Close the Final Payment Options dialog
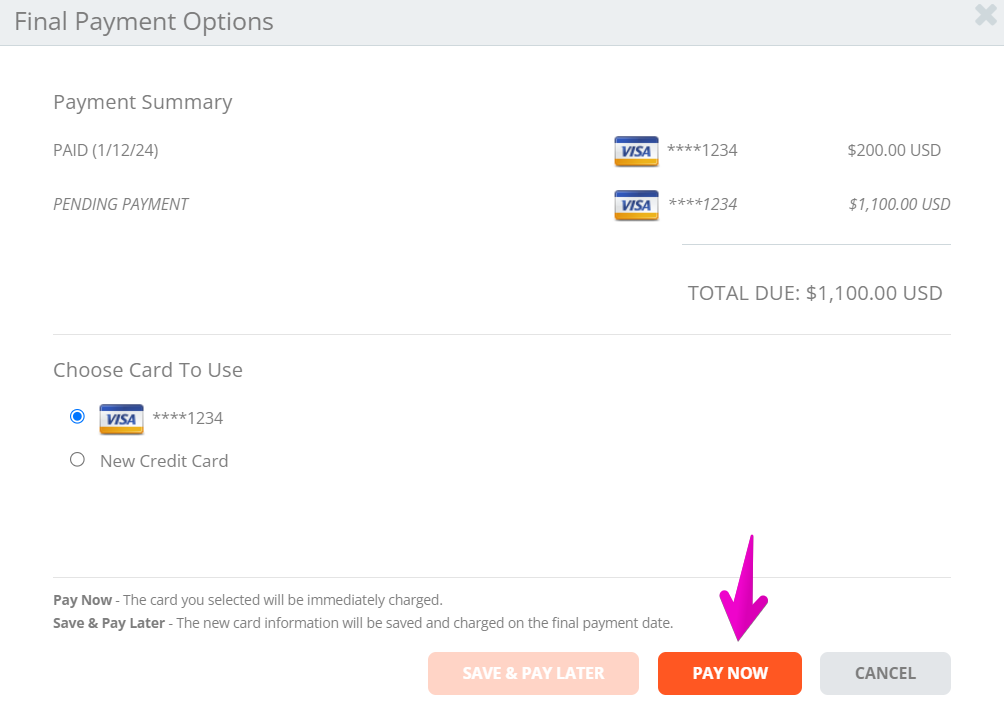The height and width of the screenshot is (708, 1004). (x=985, y=15)
